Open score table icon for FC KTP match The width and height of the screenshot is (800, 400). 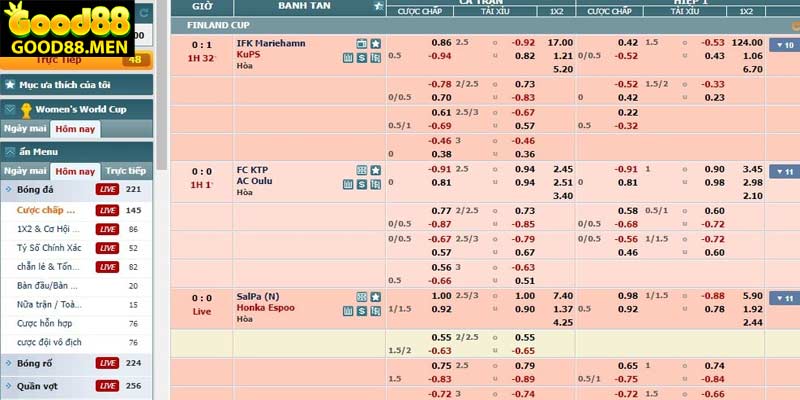(376, 184)
